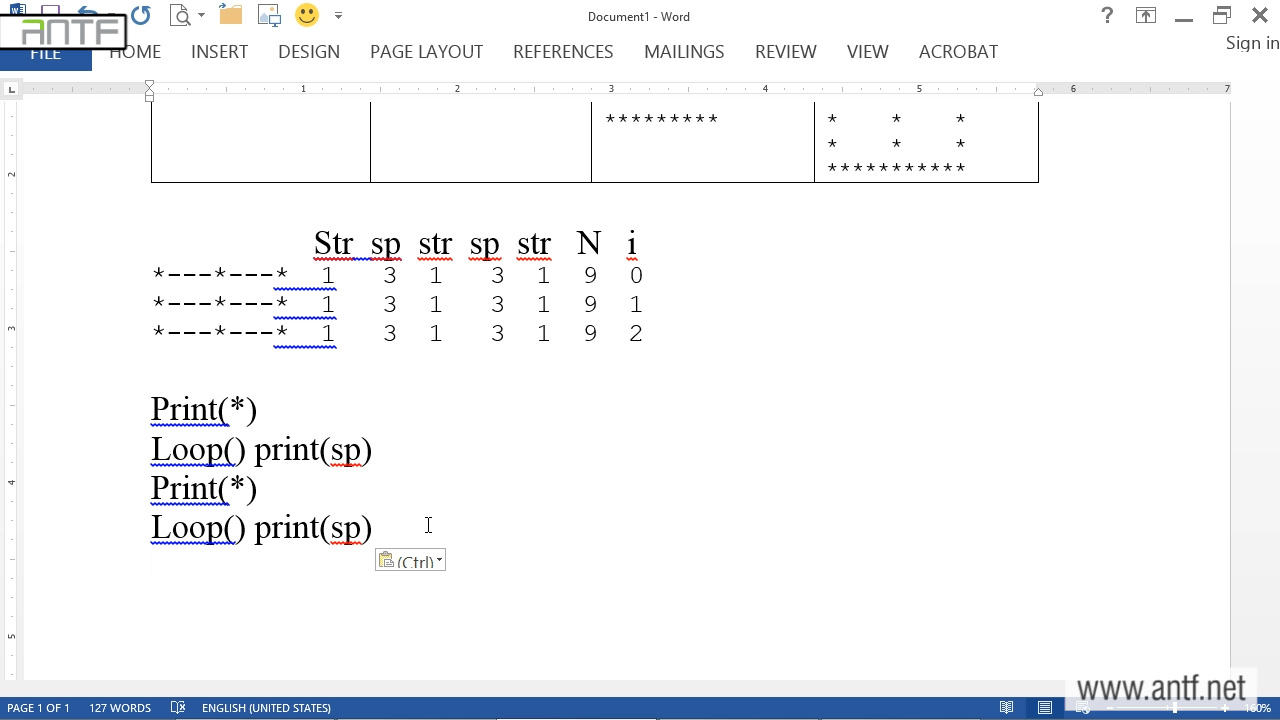Open Word Help question mark
This screenshot has height=720, width=1280.
pyautogui.click(x=1107, y=15)
